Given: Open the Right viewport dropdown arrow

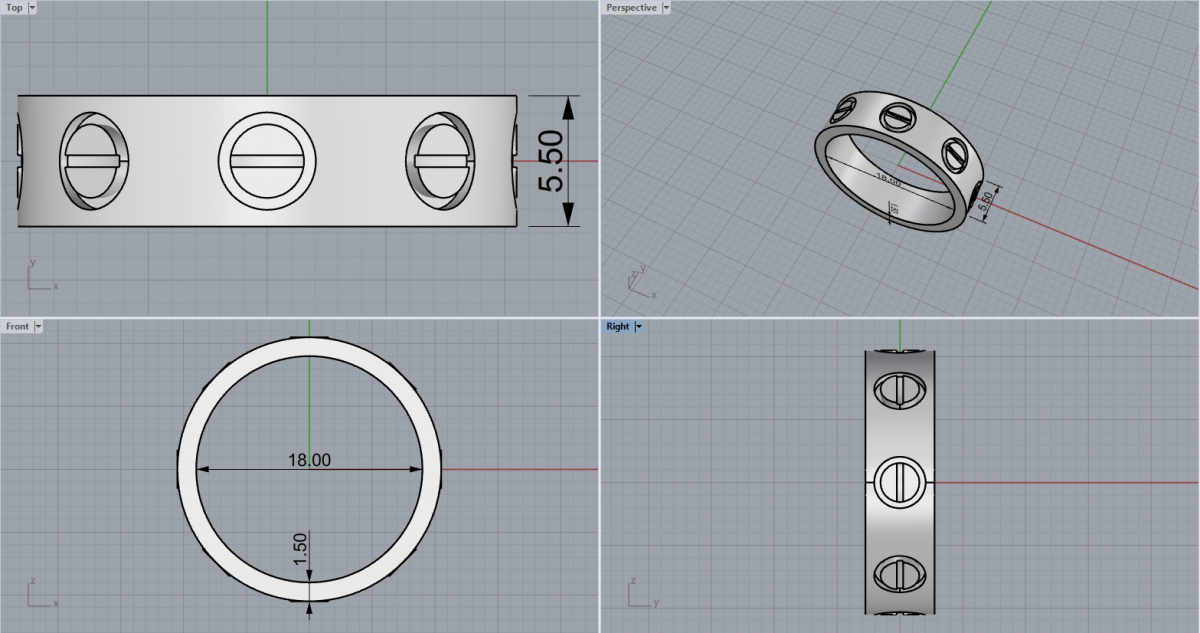Looking at the screenshot, I should point(639,326).
